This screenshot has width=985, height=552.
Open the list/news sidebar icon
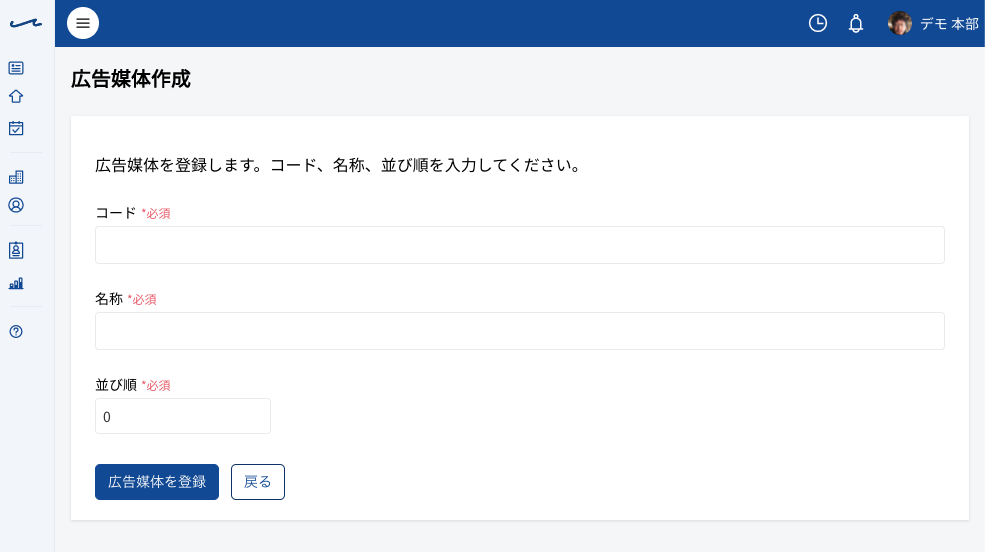(x=16, y=68)
